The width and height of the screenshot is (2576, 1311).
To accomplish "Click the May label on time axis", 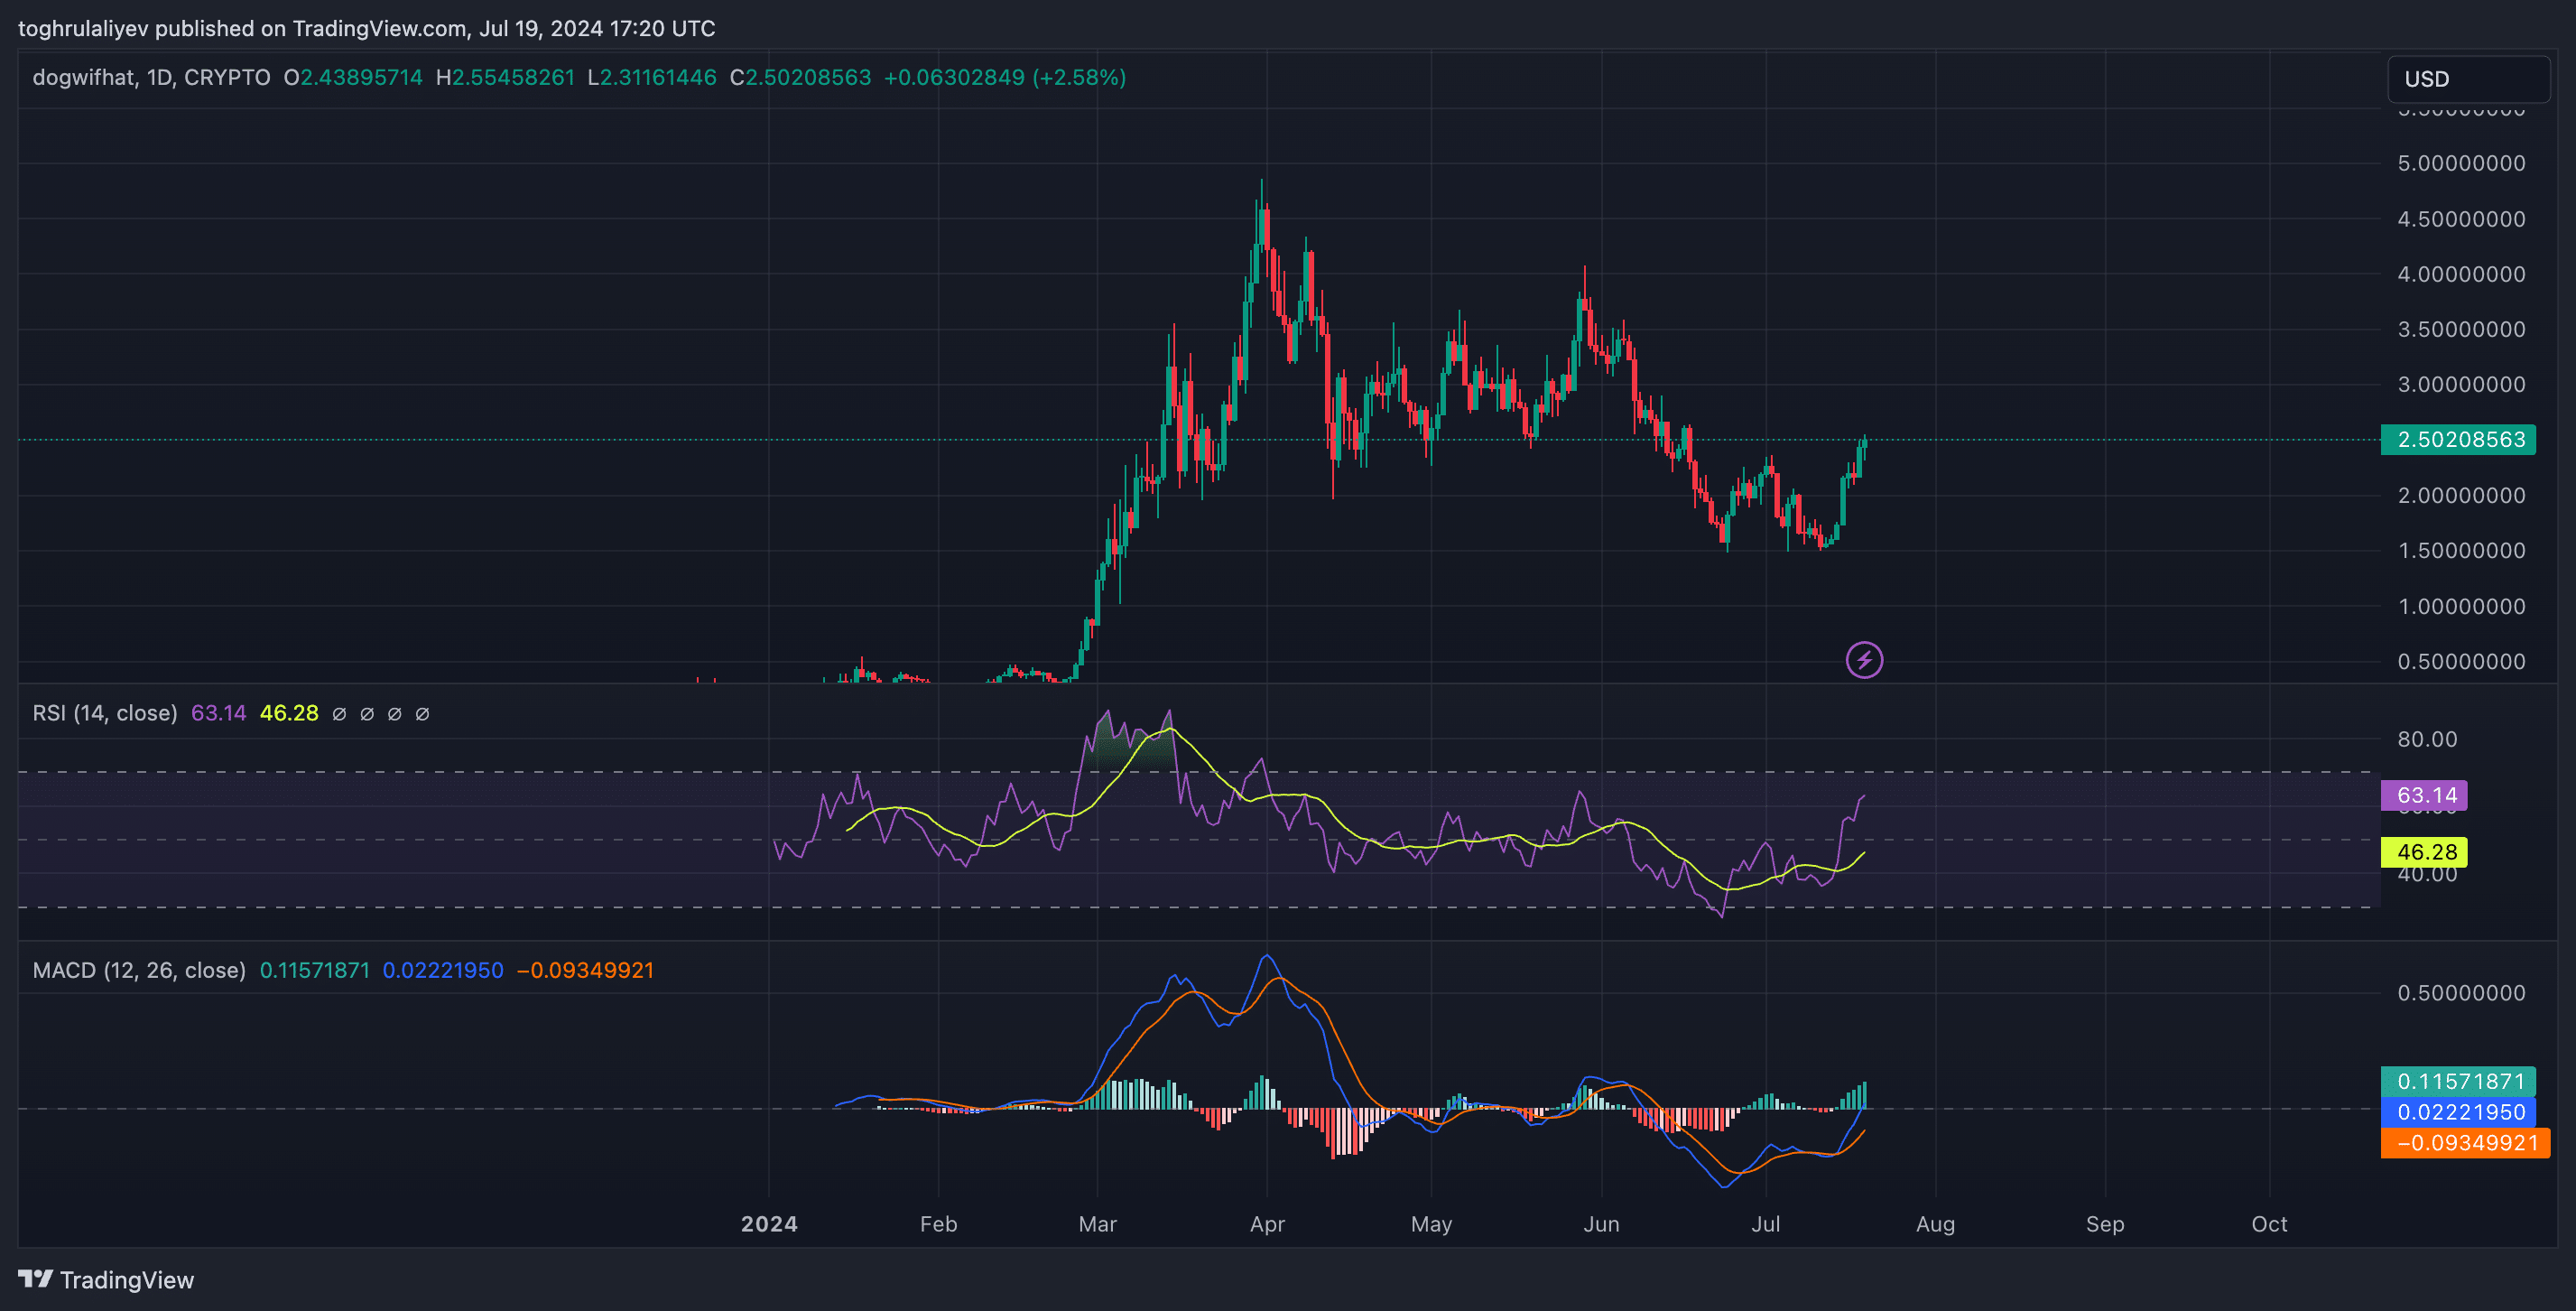I will (x=1431, y=1224).
